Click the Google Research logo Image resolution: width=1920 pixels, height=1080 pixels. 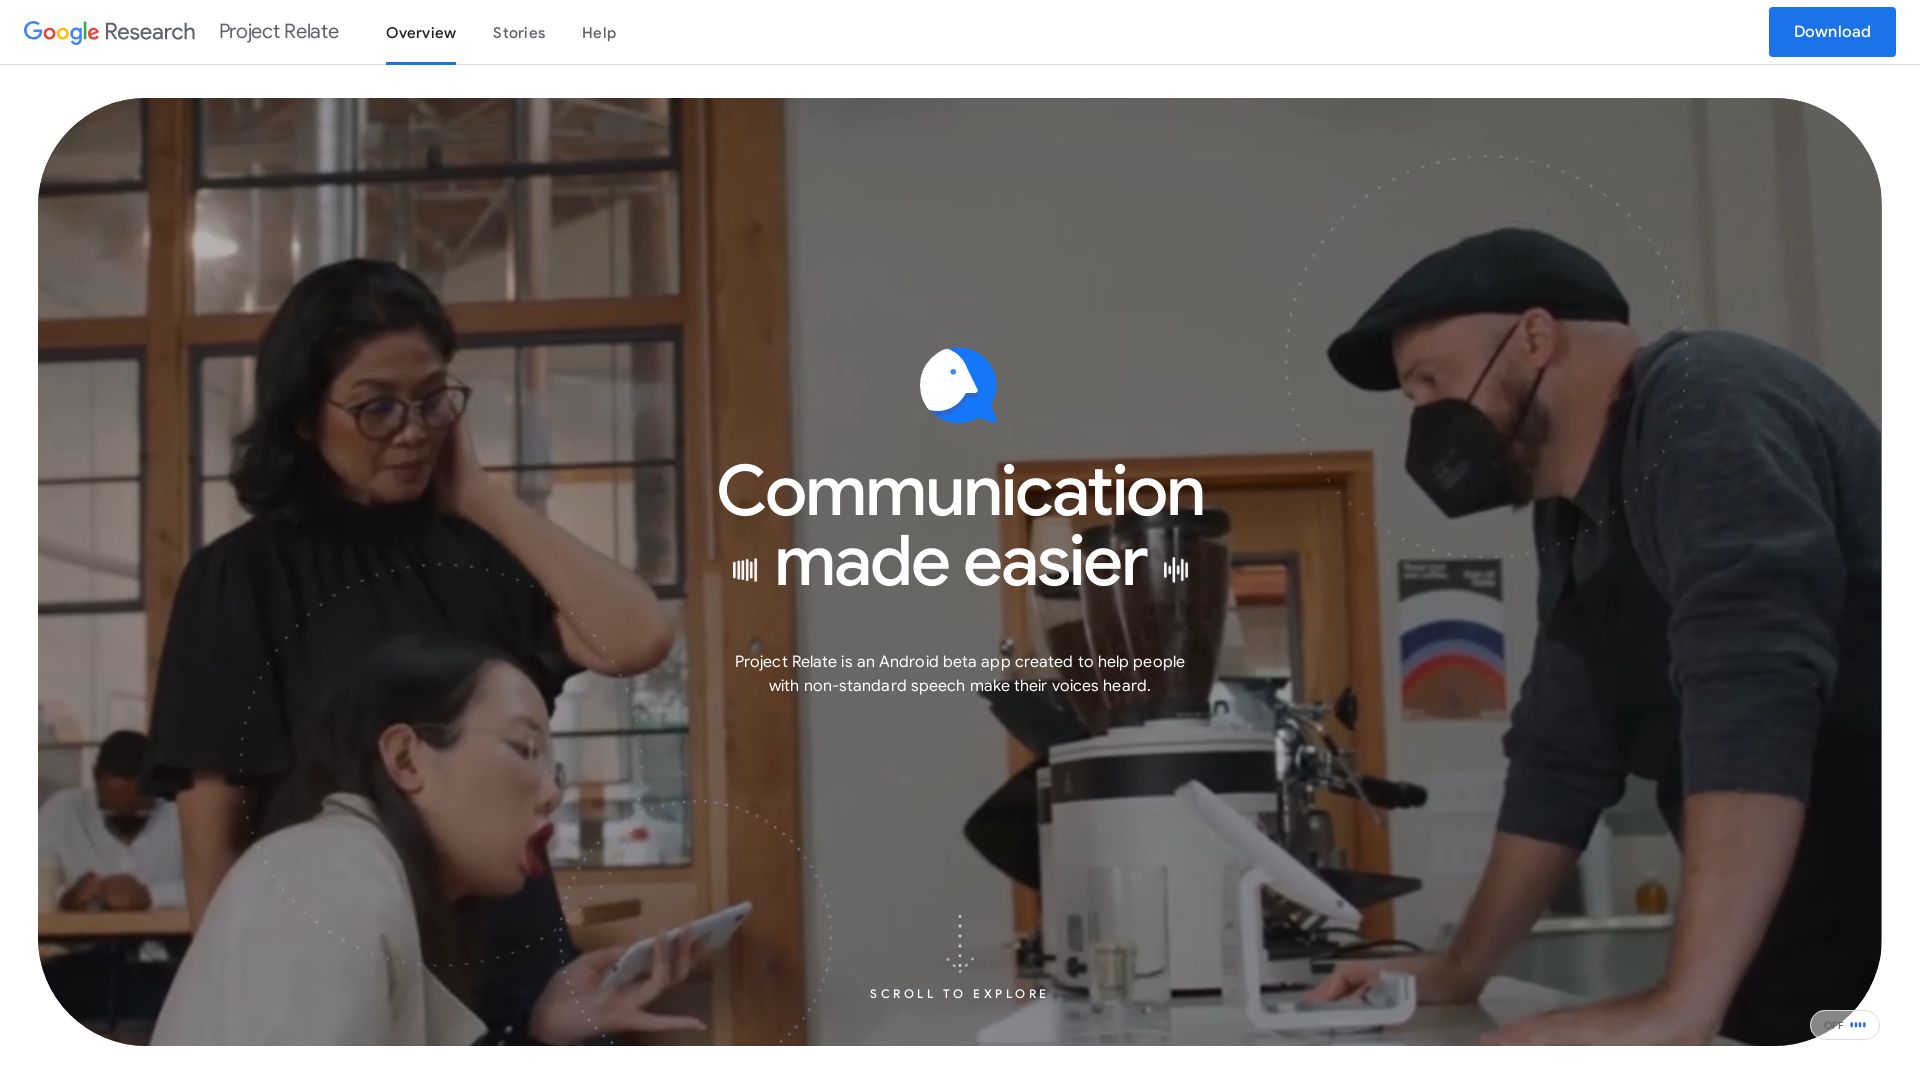click(109, 32)
